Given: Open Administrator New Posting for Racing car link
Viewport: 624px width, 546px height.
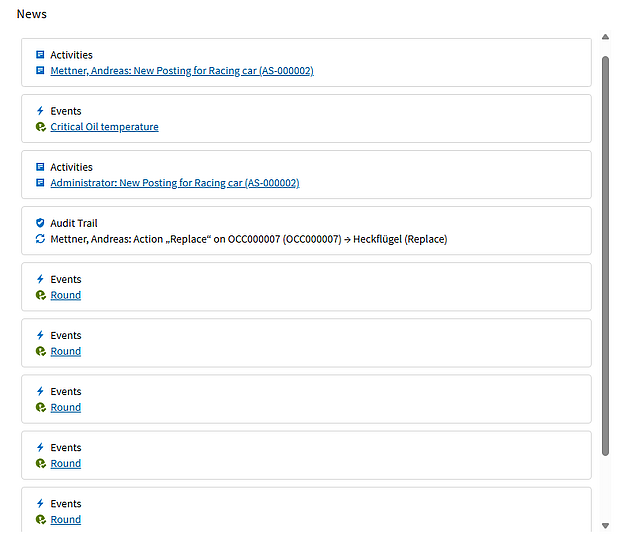Looking at the screenshot, I should pyautogui.click(x=175, y=183).
